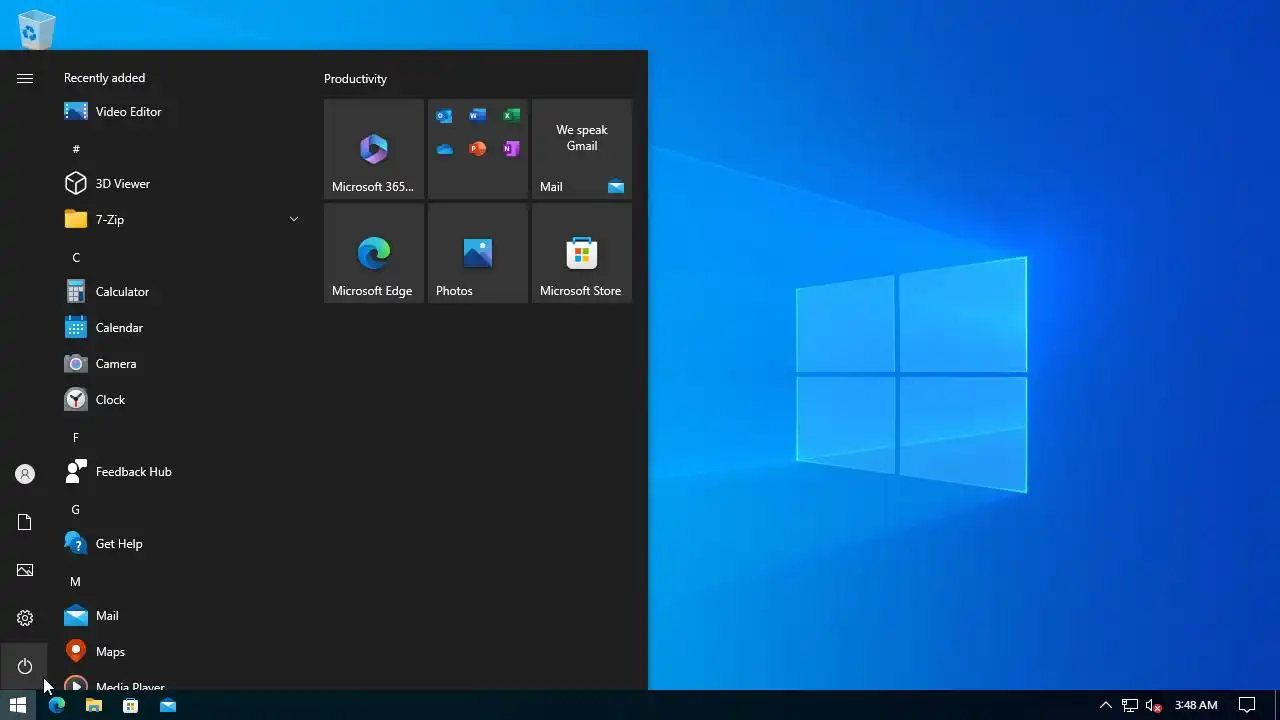This screenshot has width=1280, height=720.
Task: Open OneDrive icon in Office tile
Action: 445,149
